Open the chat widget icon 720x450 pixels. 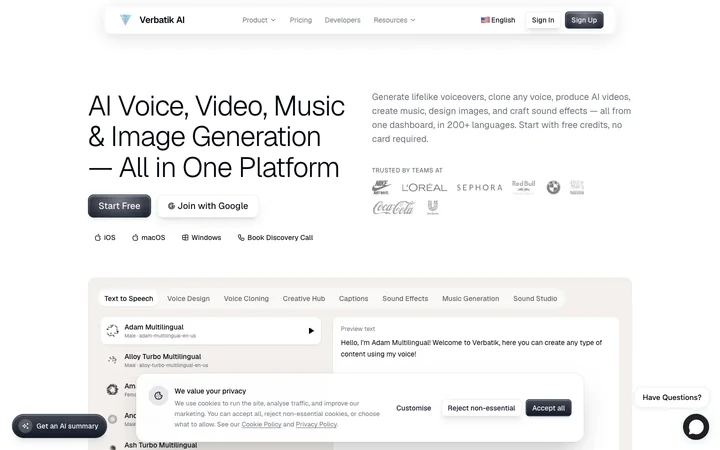pyautogui.click(x=696, y=426)
